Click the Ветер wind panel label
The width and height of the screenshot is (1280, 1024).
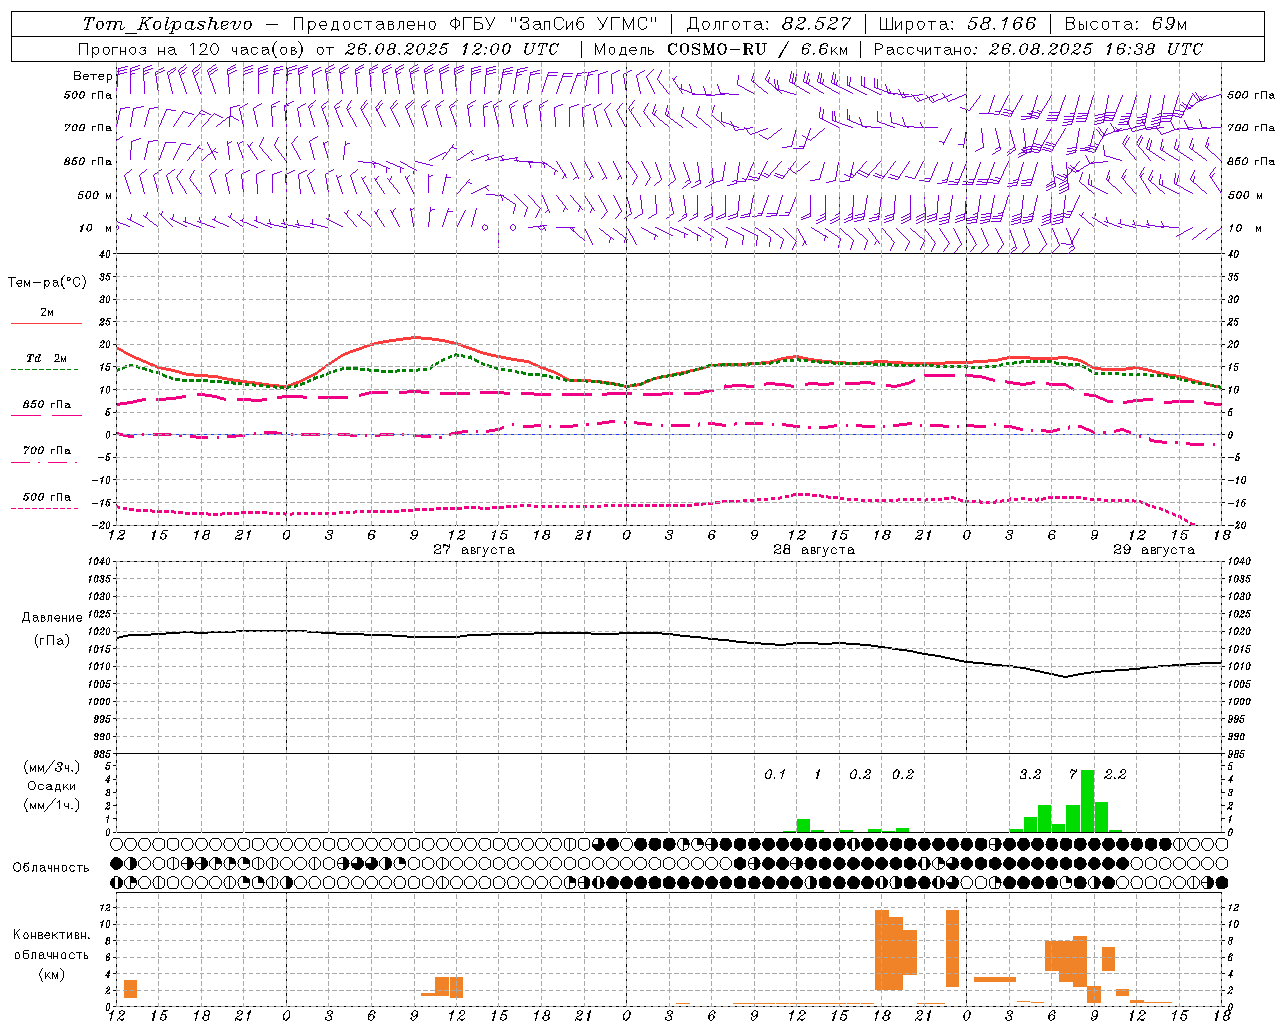click(92, 76)
